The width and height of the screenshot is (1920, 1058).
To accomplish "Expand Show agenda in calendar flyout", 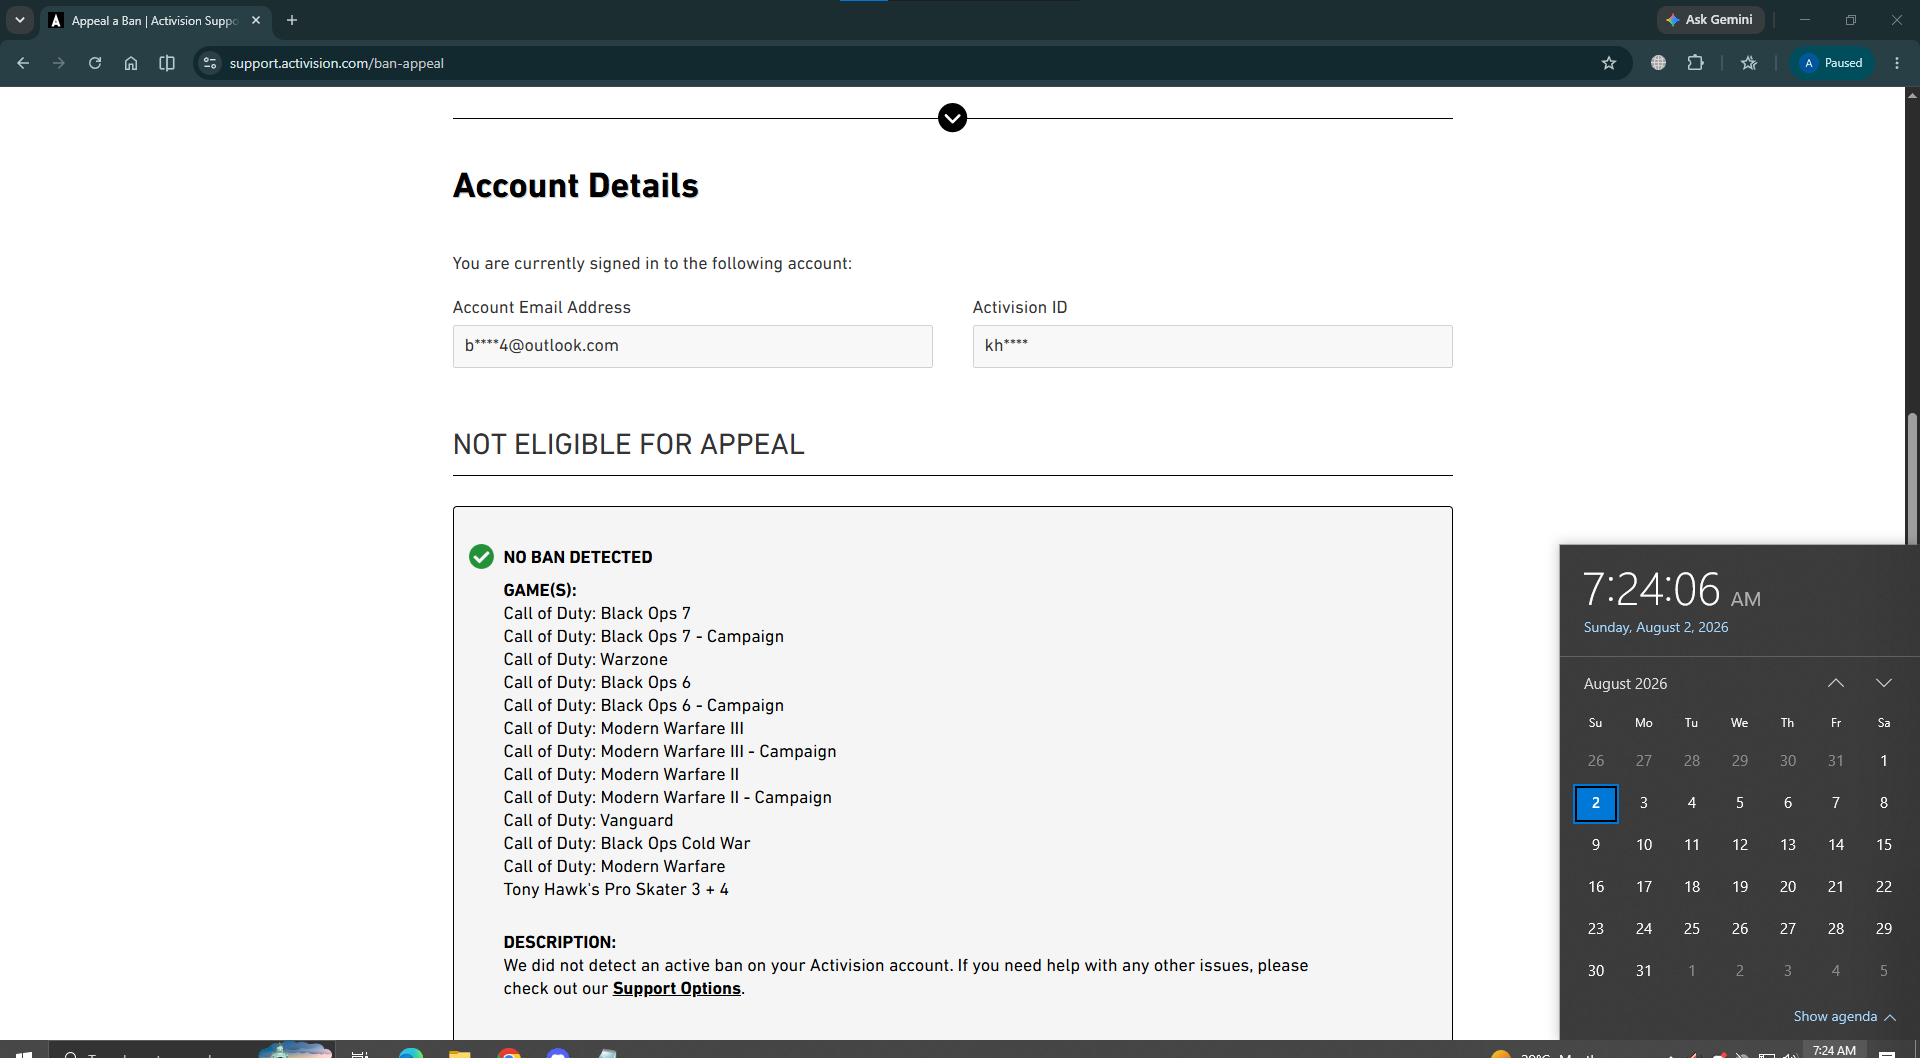I will pyautogui.click(x=1844, y=1016).
